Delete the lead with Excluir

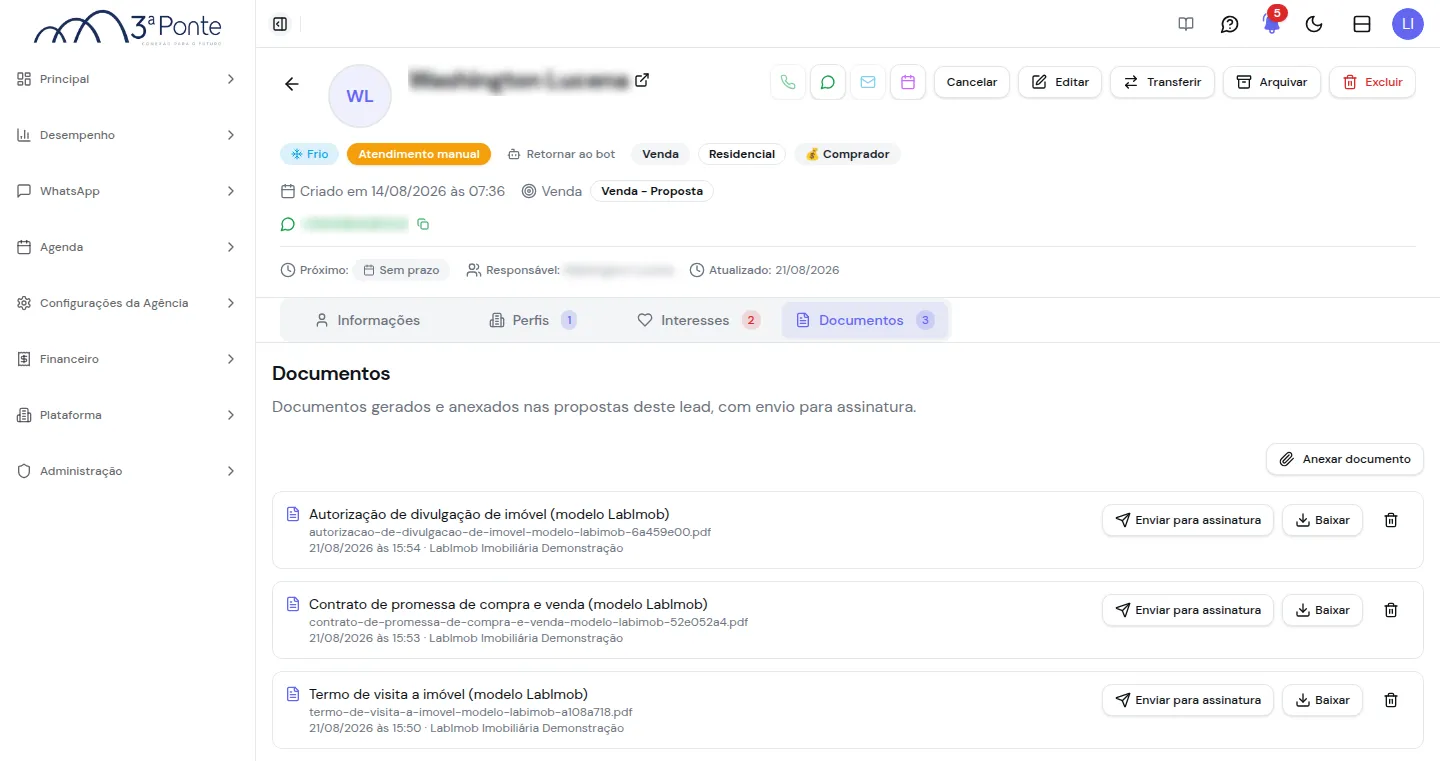[1372, 82]
